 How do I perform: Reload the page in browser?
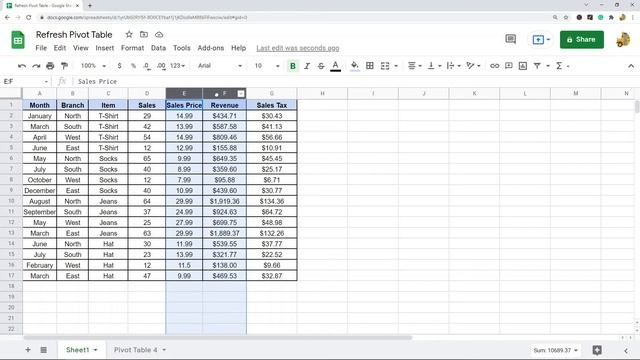point(29,18)
